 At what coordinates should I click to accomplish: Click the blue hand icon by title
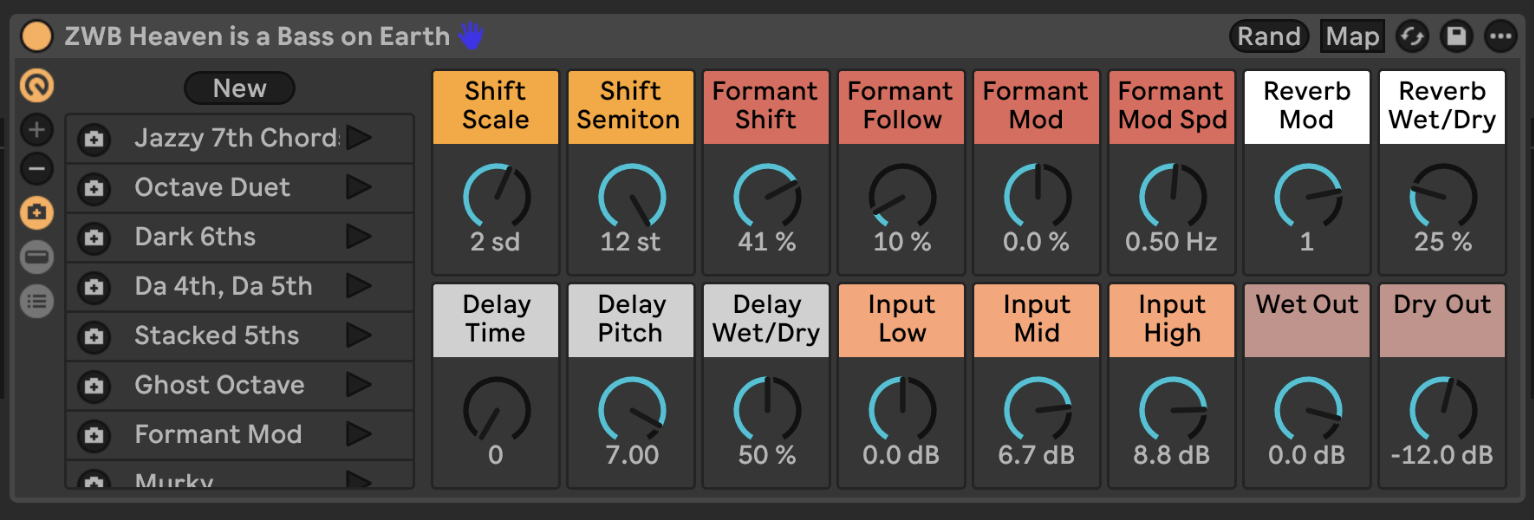click(471, 37)
